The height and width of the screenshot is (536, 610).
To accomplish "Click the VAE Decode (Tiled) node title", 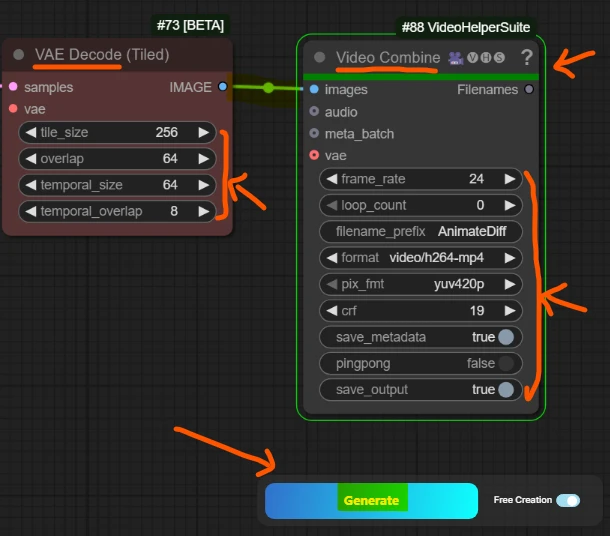I will coord(102,54).
